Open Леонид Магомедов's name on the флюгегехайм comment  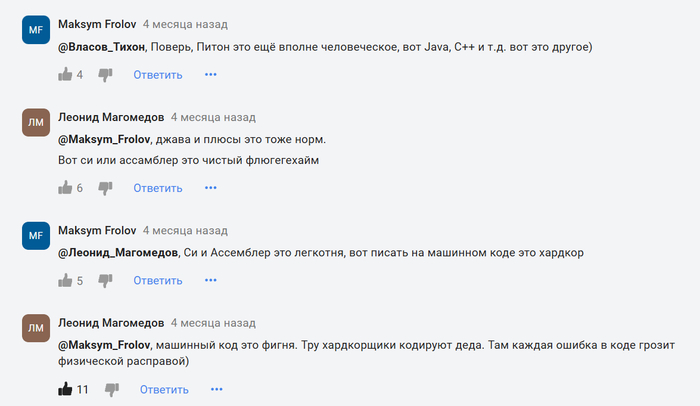110,116
